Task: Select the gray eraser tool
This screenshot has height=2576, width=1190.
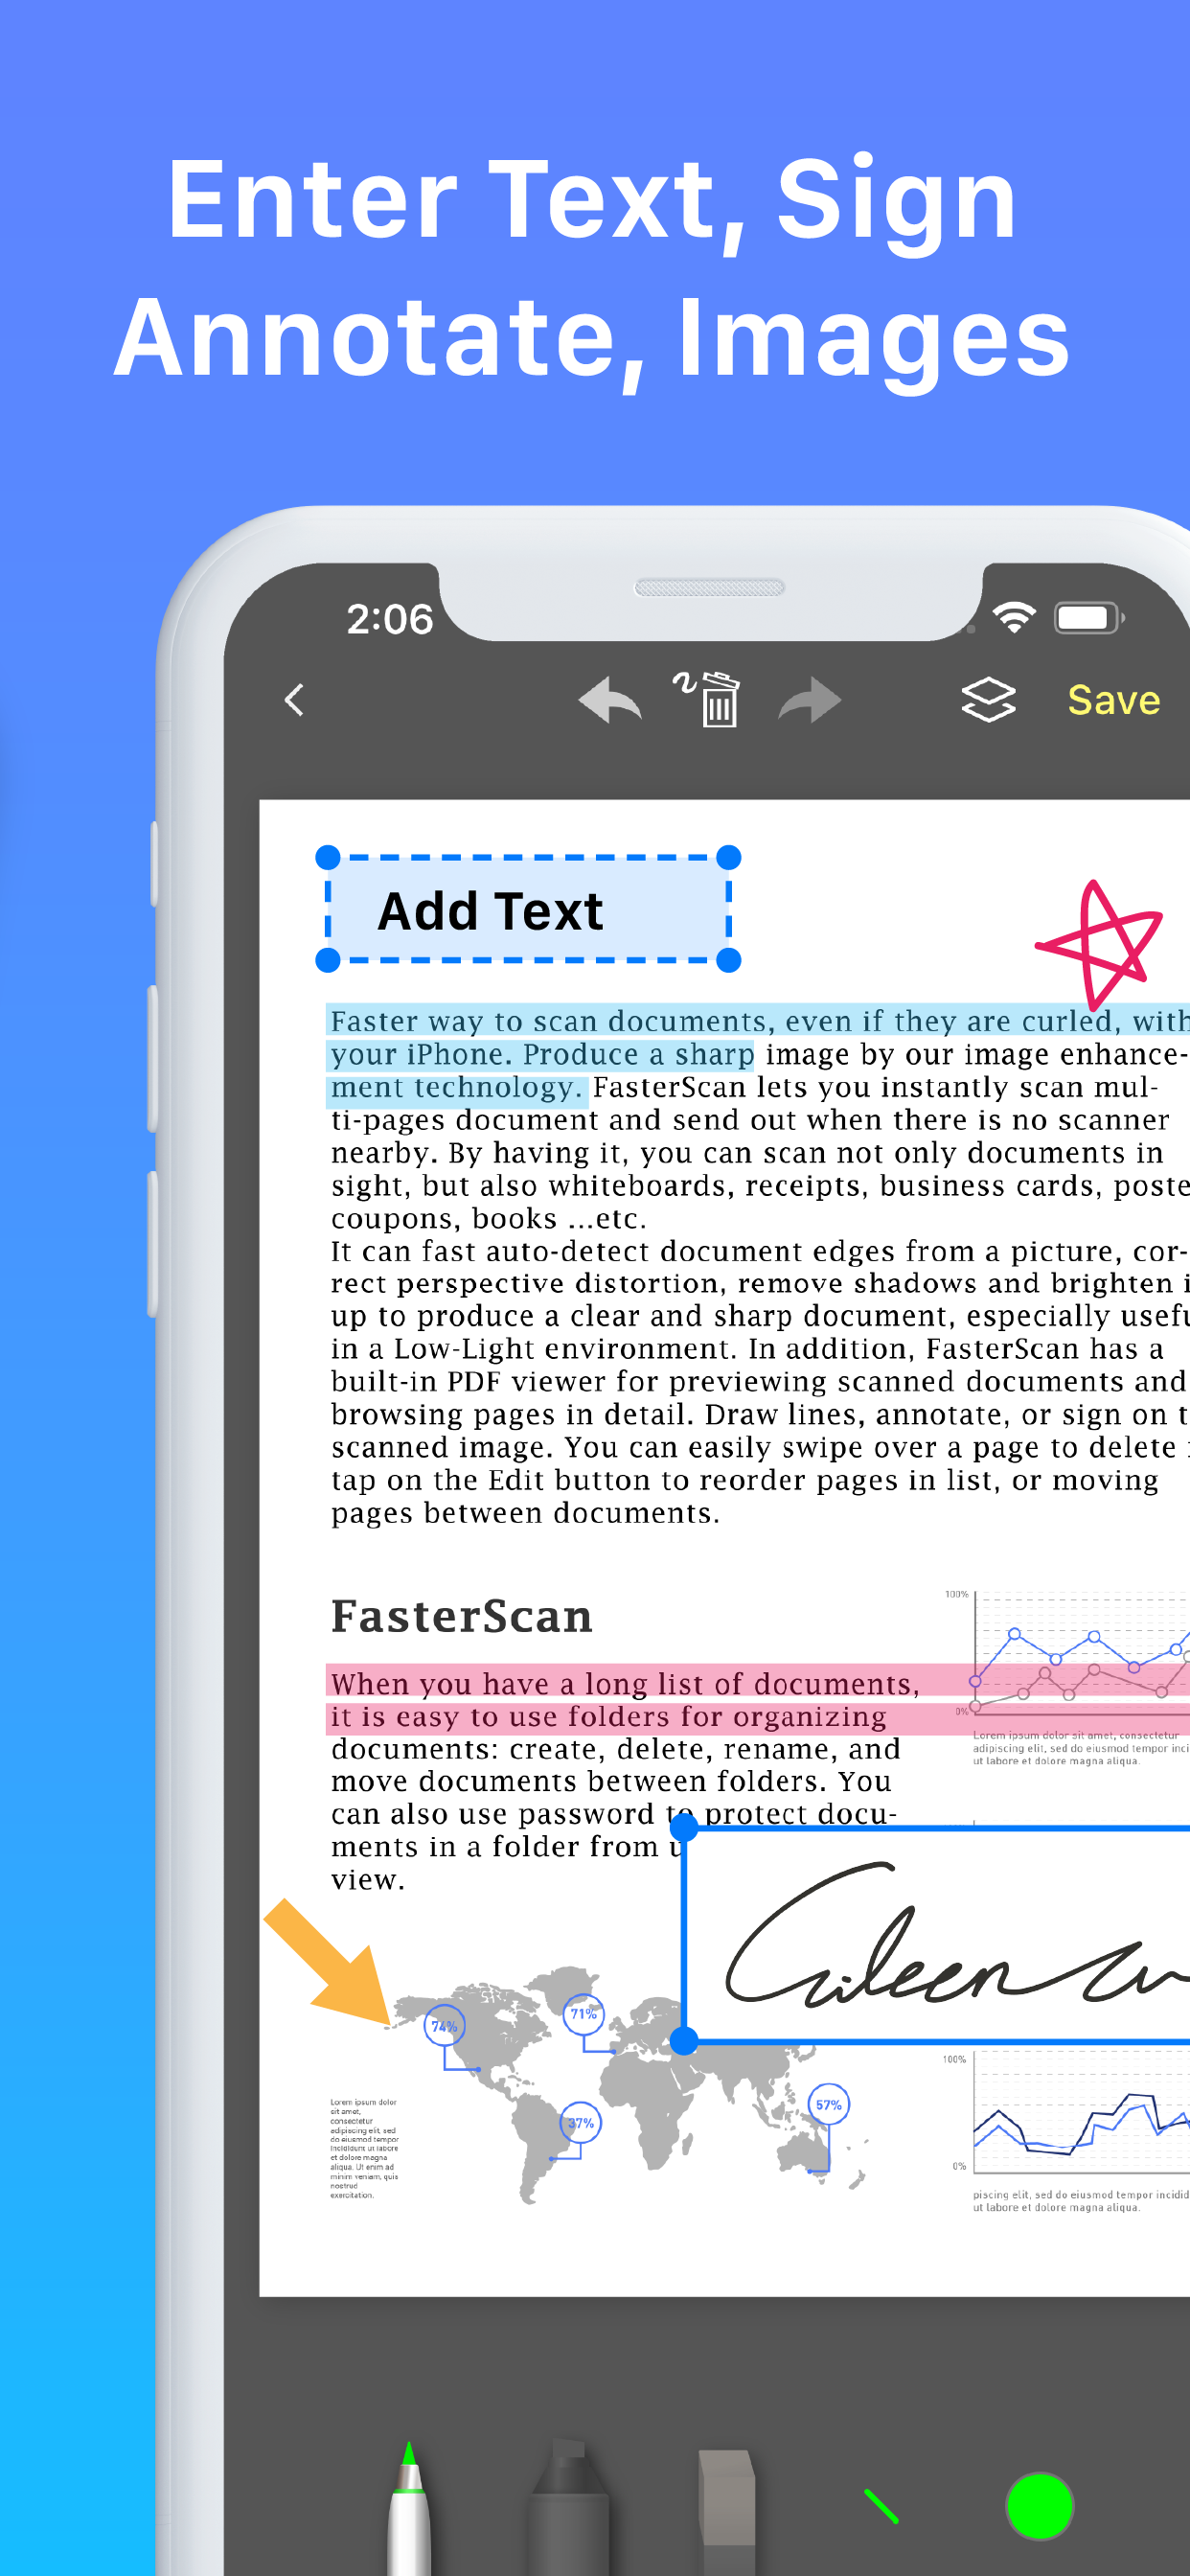Action: point(728,2512)
